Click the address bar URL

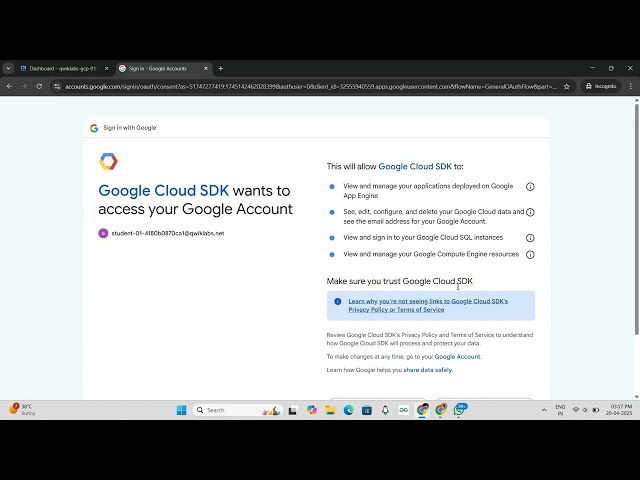pyautogui.click(x=311, y=87)
